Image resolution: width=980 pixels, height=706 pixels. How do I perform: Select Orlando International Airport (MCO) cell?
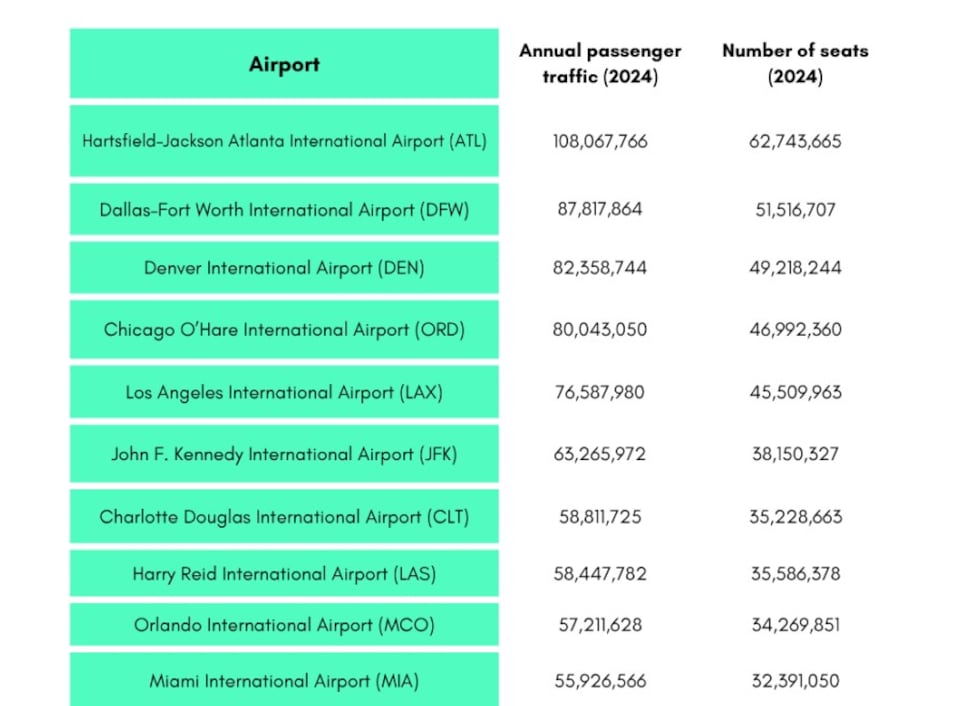(x=284, y=625)
